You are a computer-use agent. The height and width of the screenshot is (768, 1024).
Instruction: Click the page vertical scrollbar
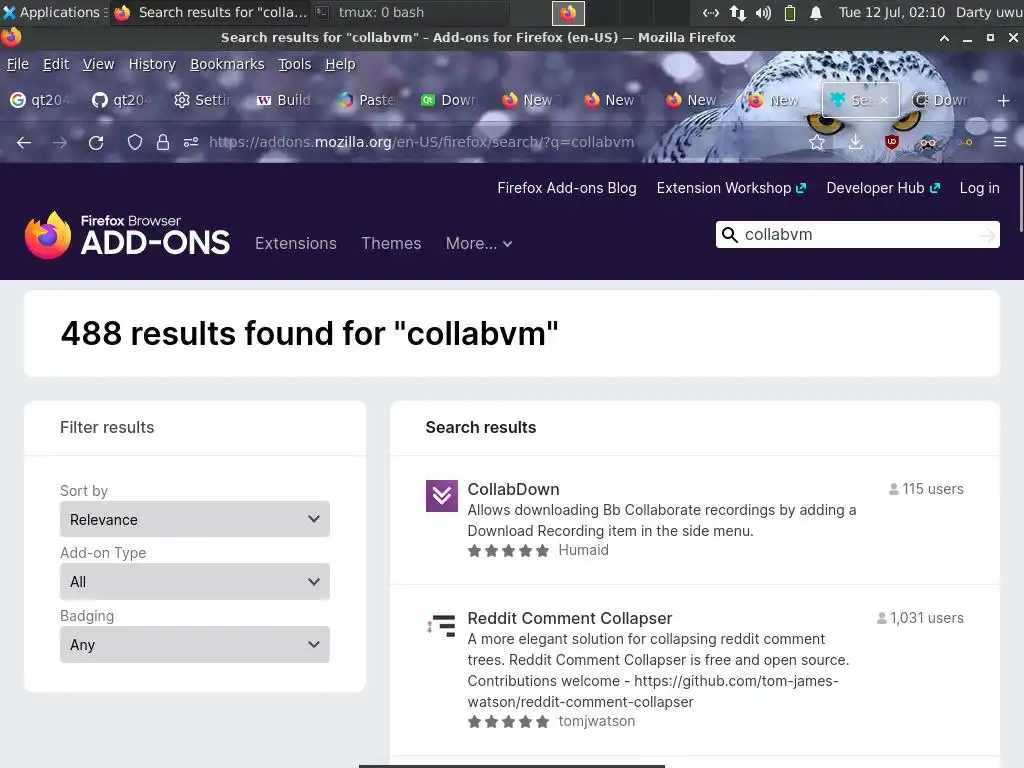tap(1021, 199)
